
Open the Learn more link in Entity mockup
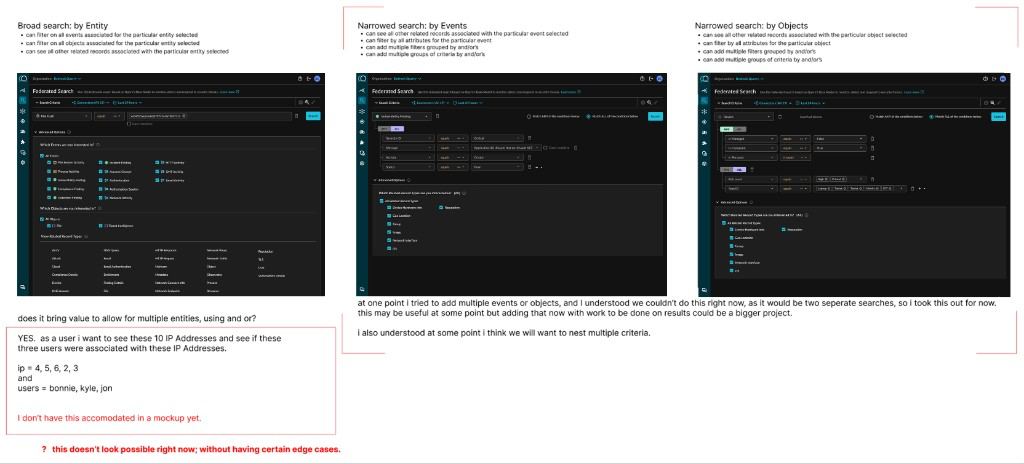coord(229,91)
